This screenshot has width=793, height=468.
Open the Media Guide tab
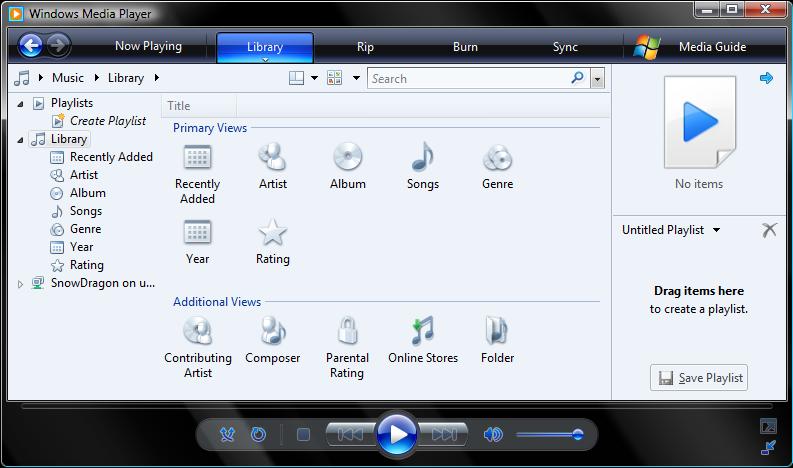[x=712, y=47]
